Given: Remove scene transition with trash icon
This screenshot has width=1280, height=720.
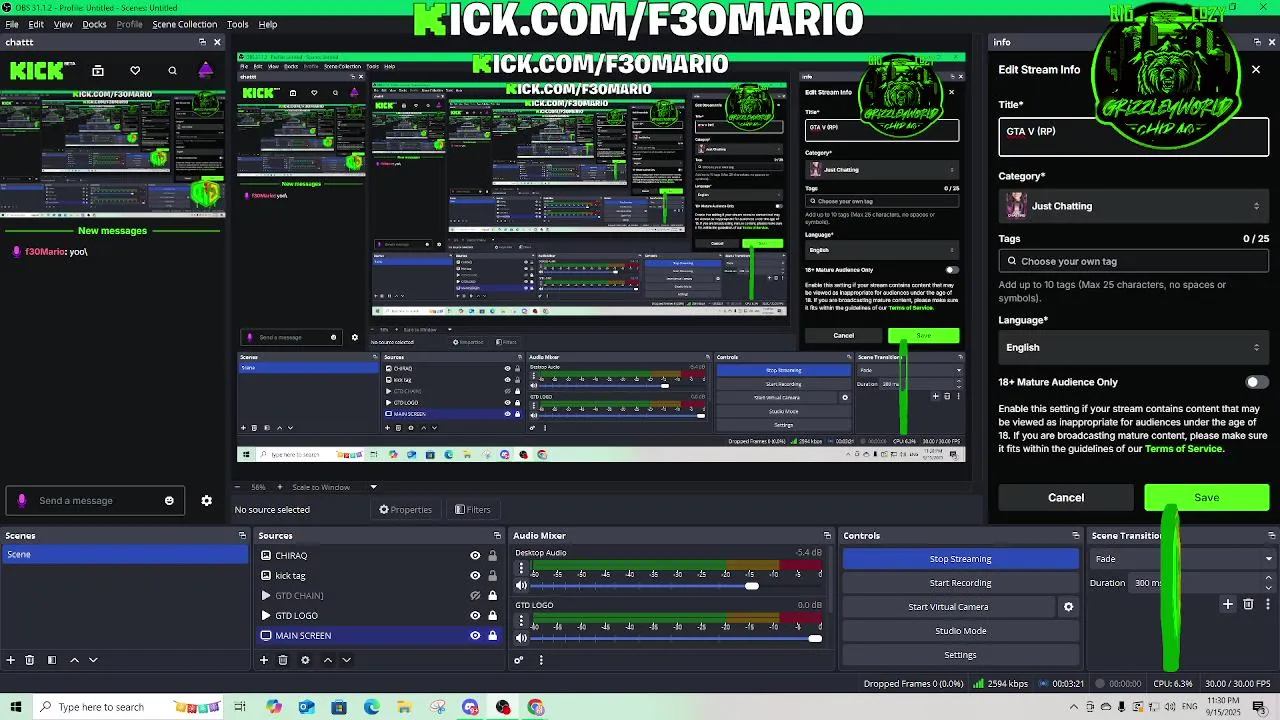Looking at the screenshot, I should [x=1248, y=604].
